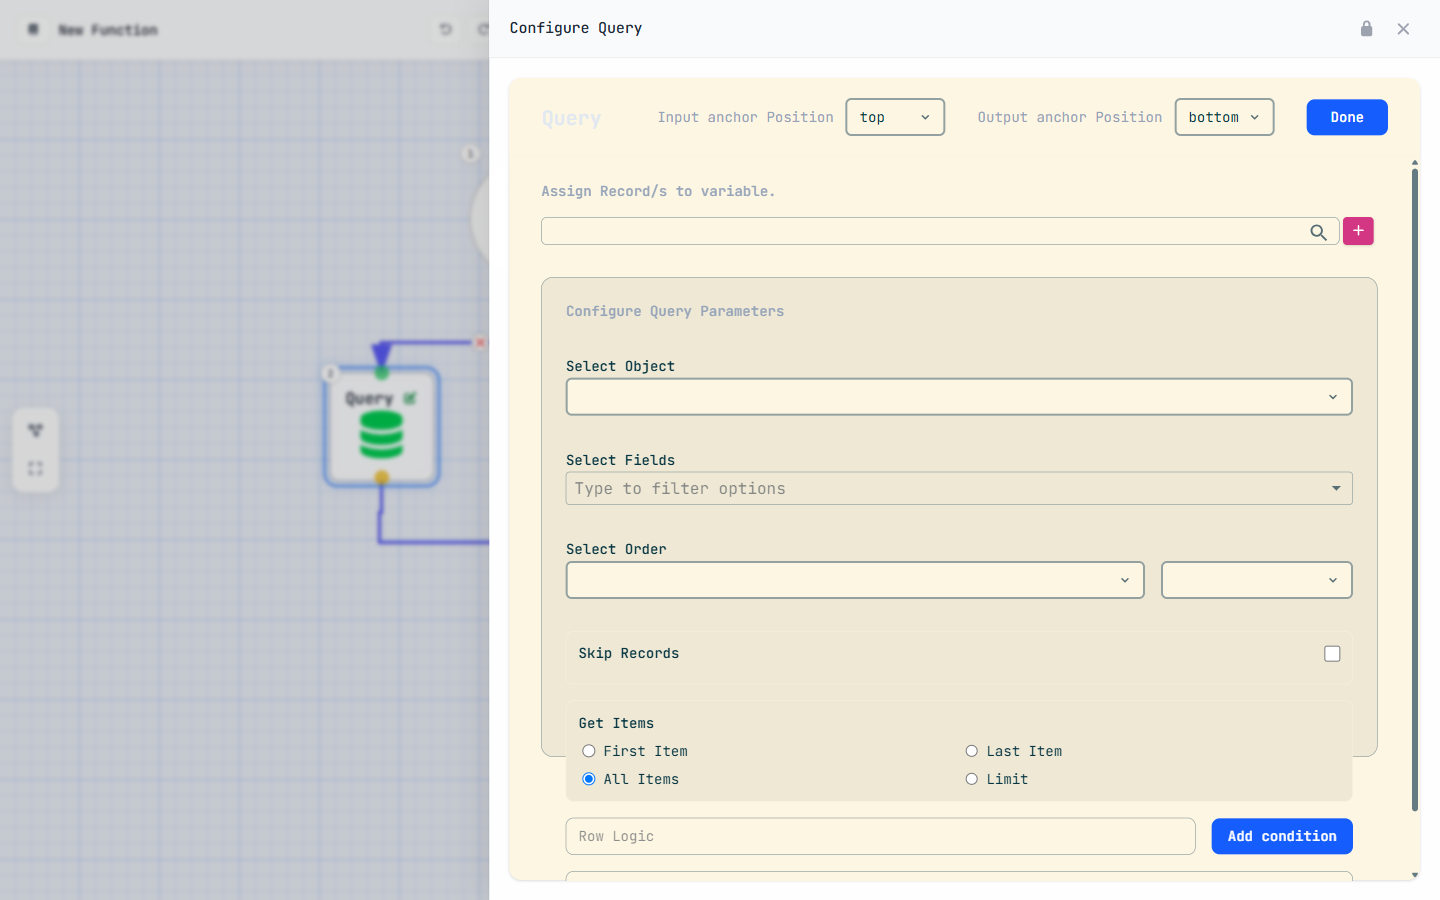Toggle the Skip Records checkbox
Screen dimensions: 1440x900
point(1332,654)
